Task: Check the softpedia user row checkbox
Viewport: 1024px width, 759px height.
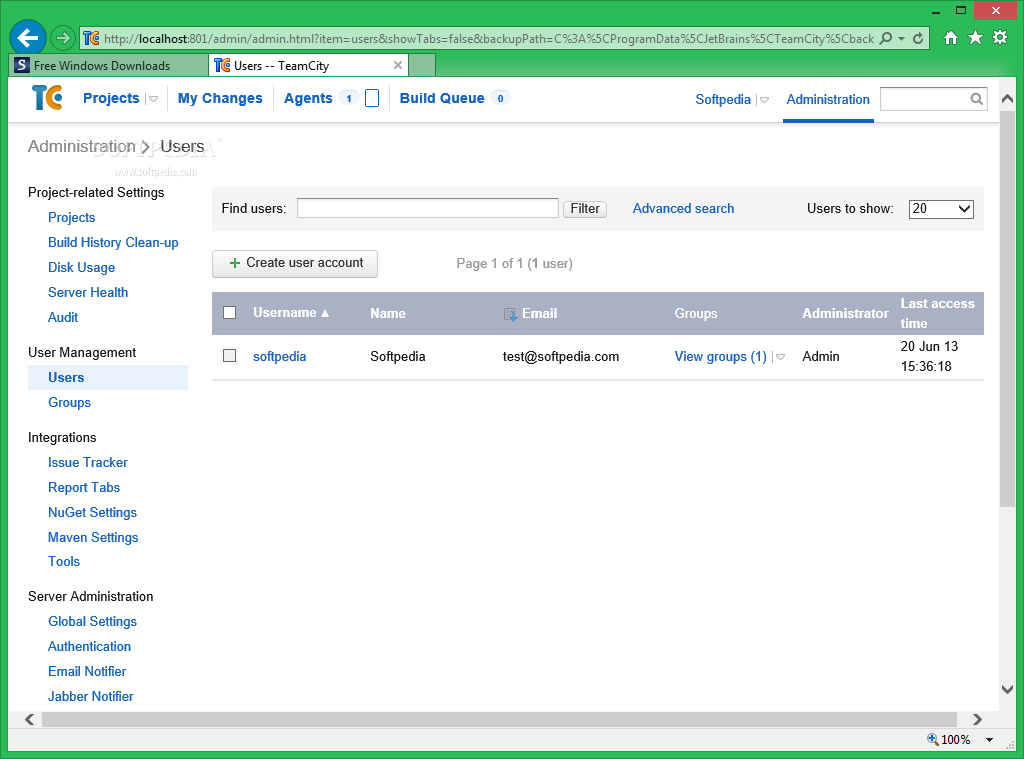Action: point(229,355)
